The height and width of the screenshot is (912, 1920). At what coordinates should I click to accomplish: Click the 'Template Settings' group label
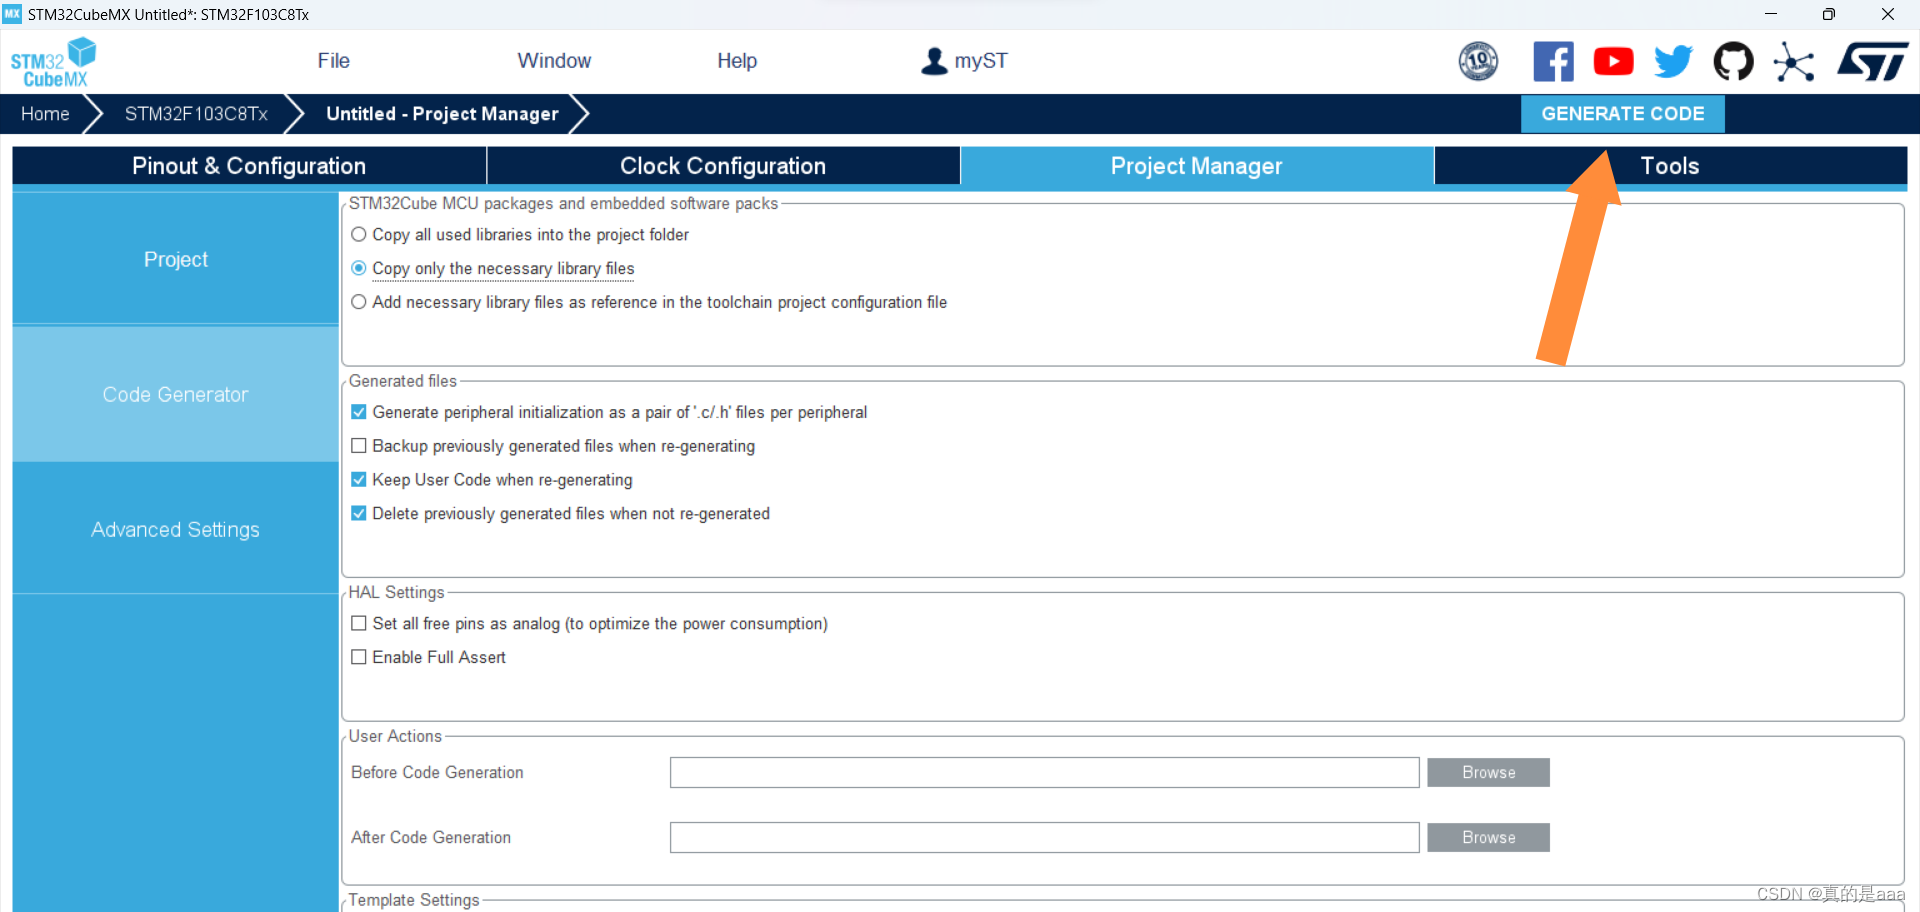pos(414,900)
